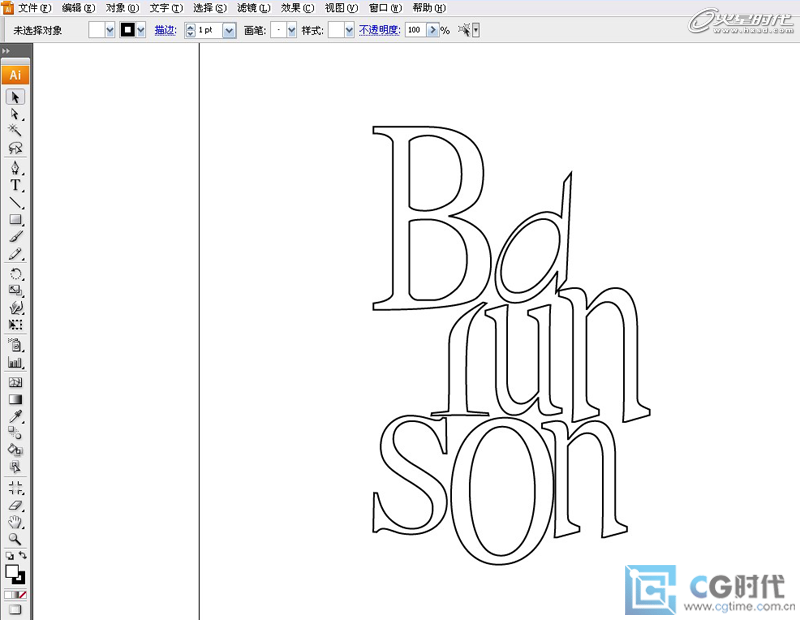Screen dimensions: 800x620
Task: Select the Selection (black arrow) tool
Action: [x=15, y=97]
